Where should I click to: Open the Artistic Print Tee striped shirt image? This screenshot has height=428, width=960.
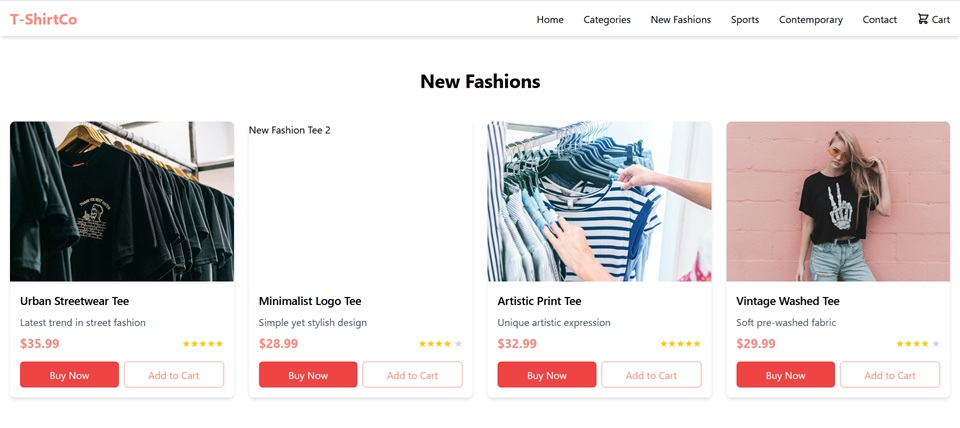(599, 201)
